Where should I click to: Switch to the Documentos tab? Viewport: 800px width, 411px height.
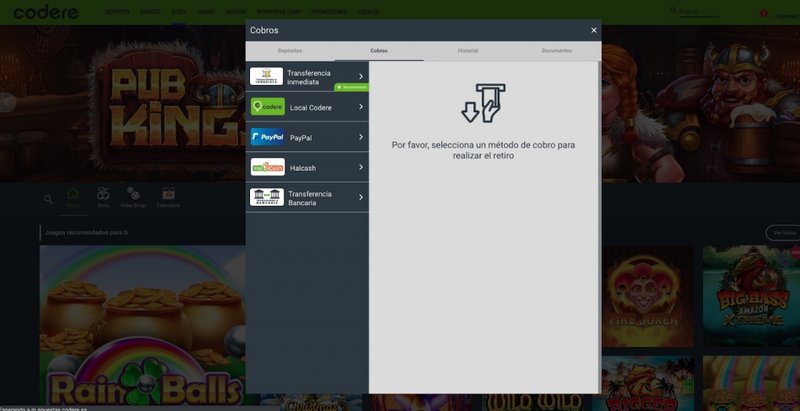[x=557, y=51]
